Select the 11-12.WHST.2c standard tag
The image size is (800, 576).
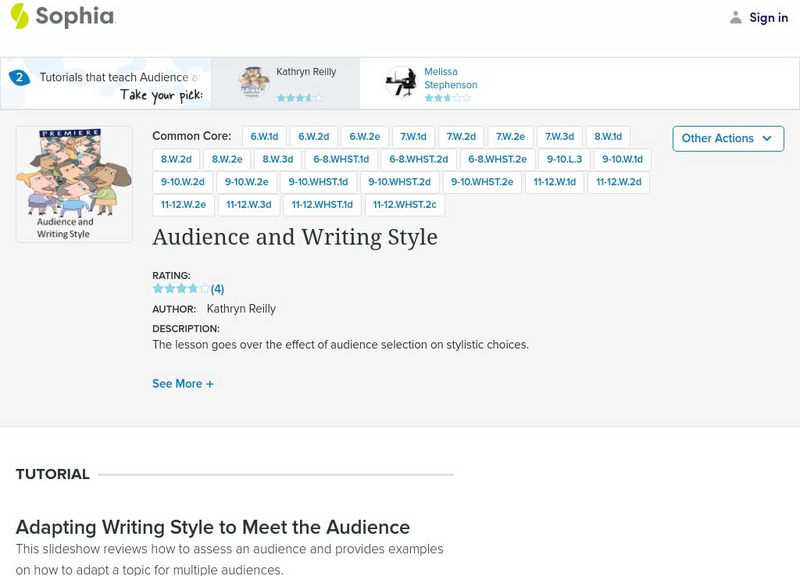pos(404,205)
